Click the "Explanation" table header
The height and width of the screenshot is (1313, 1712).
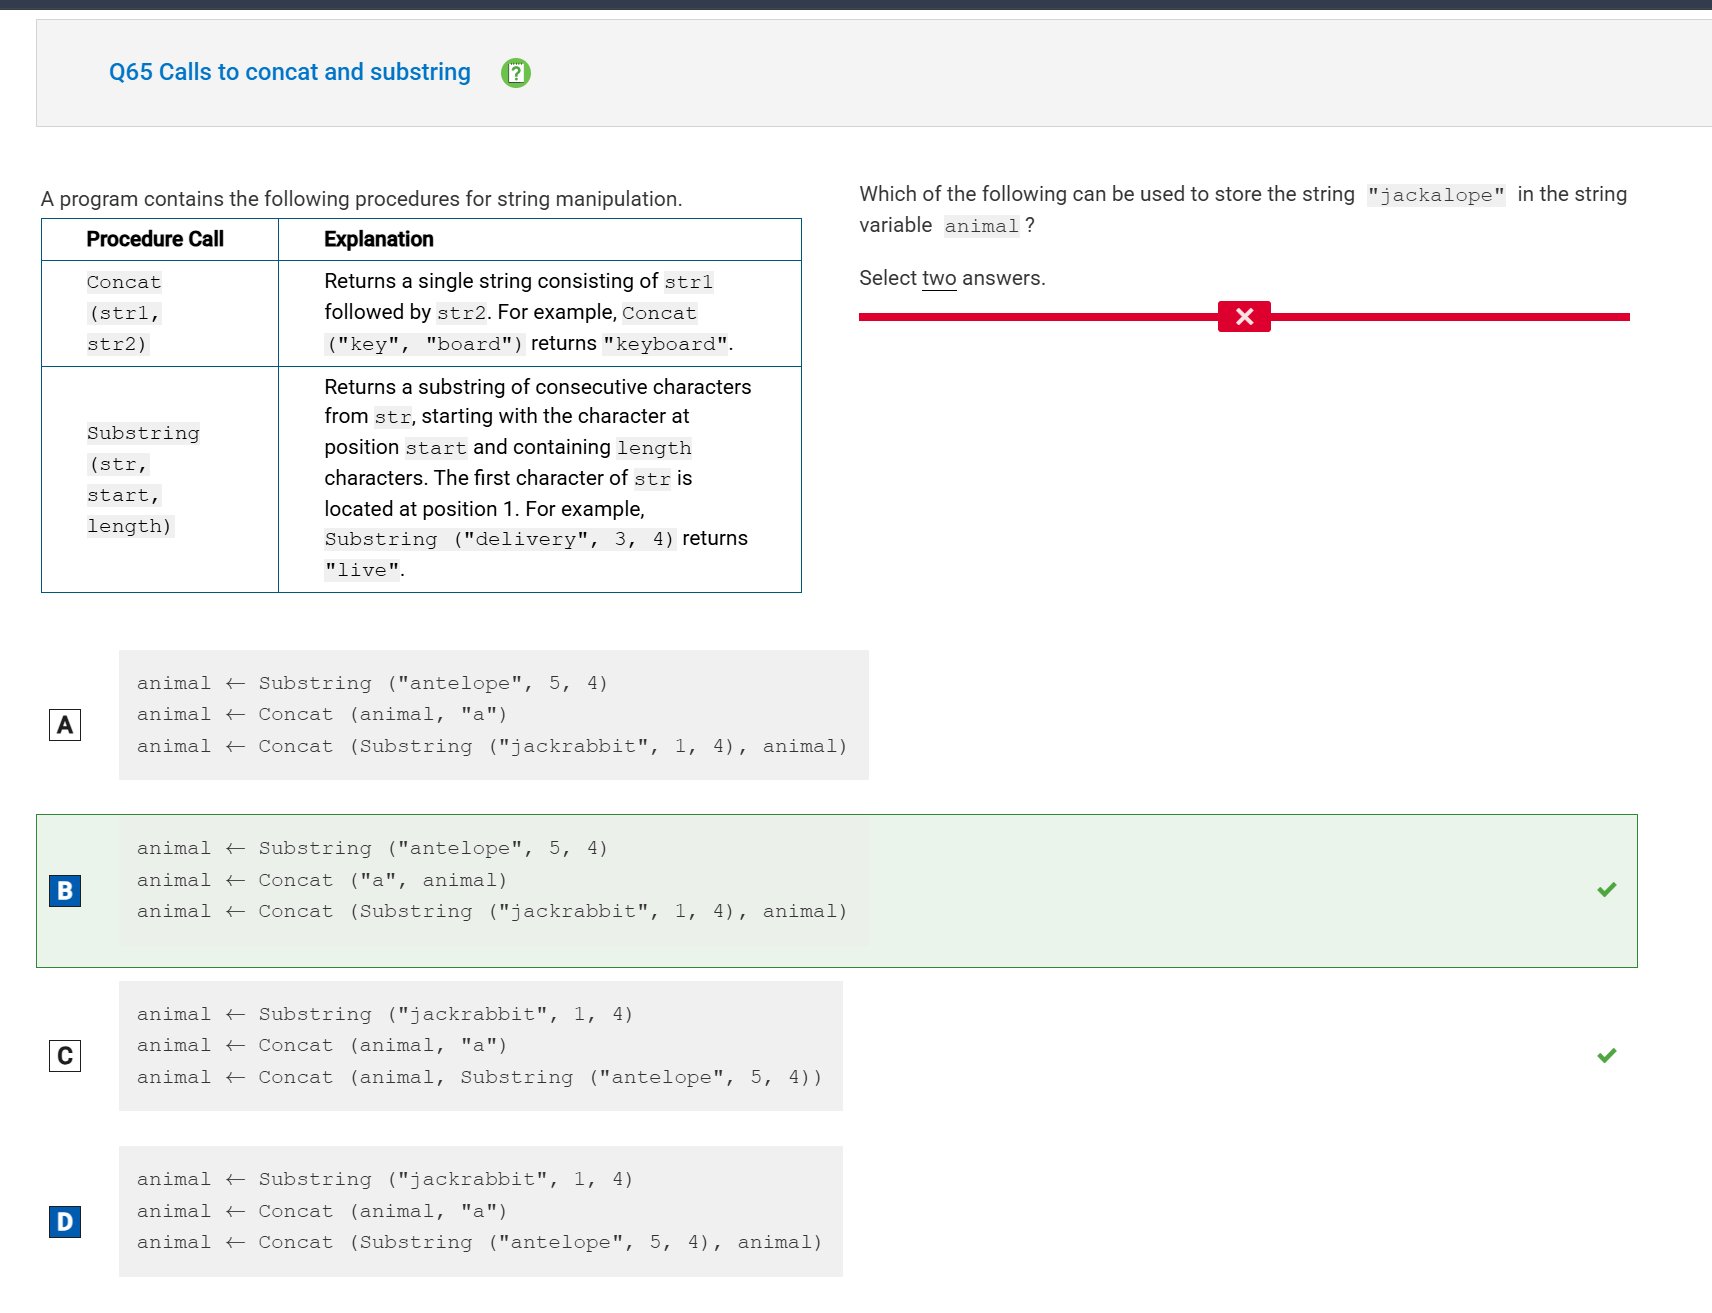click(379, 239)
